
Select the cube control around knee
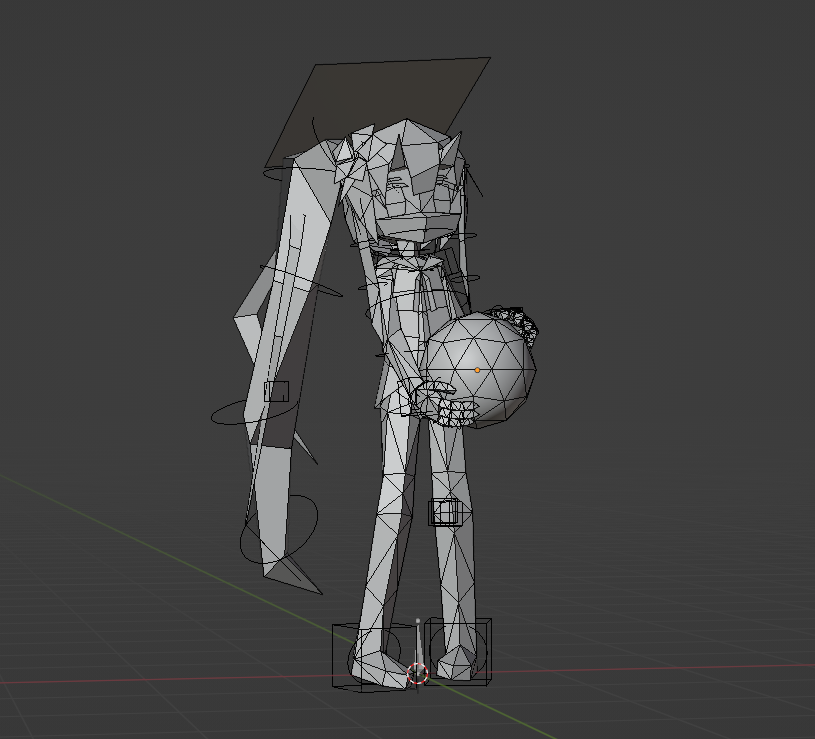(445, 511)
